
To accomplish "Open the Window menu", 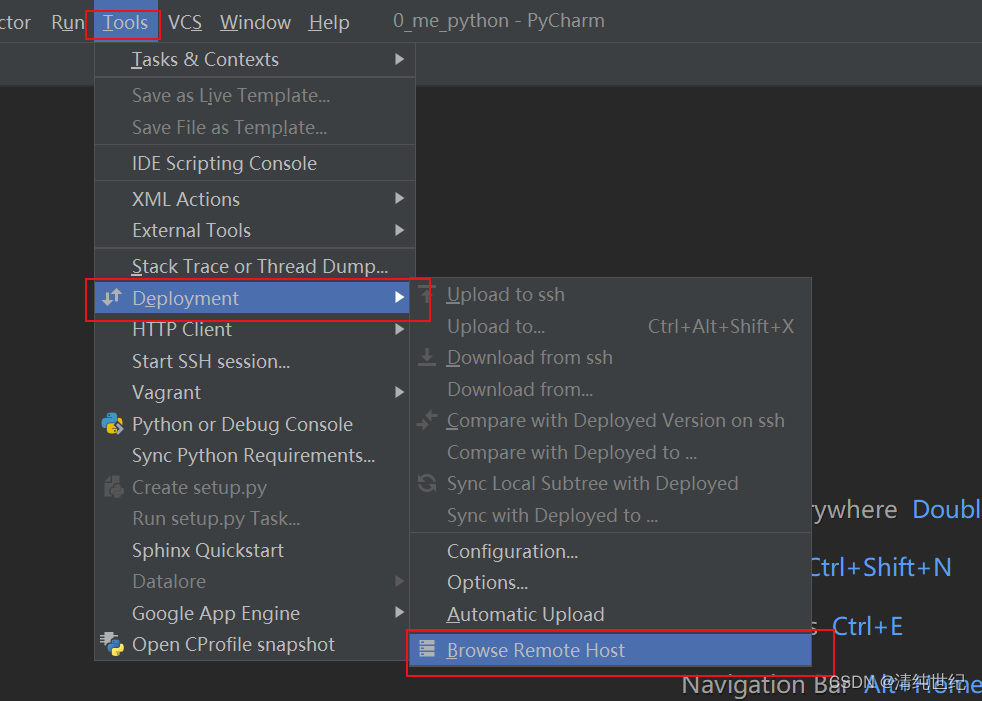I will coord(256,23).
